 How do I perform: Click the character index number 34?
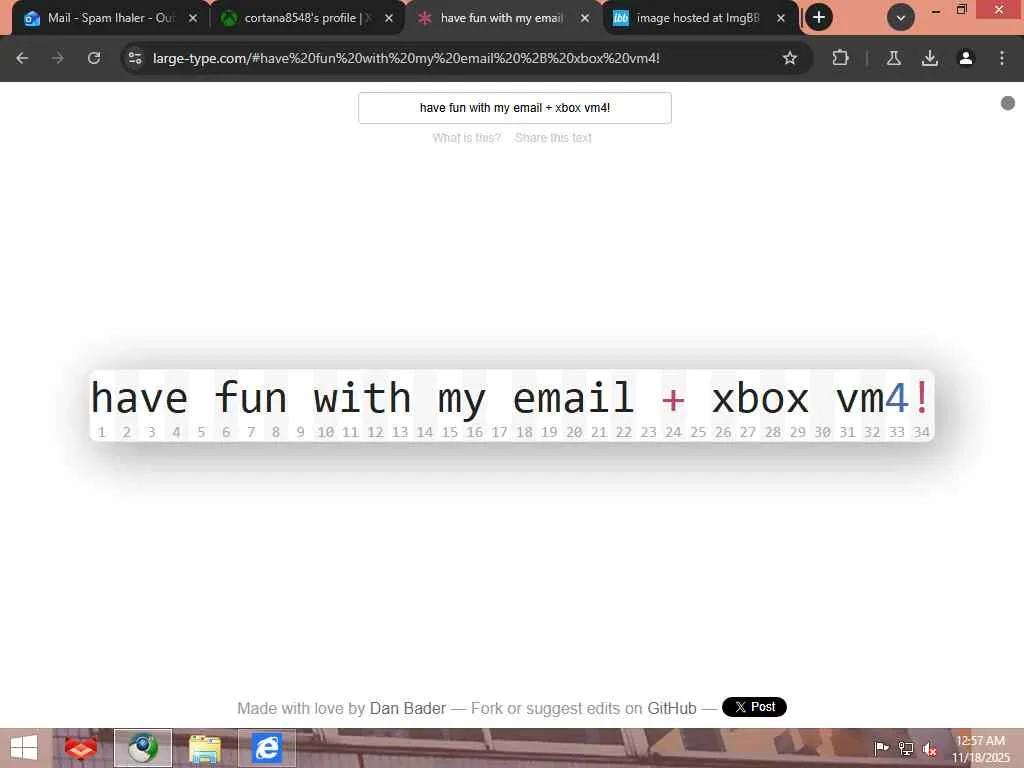click(x=921, y=432)
